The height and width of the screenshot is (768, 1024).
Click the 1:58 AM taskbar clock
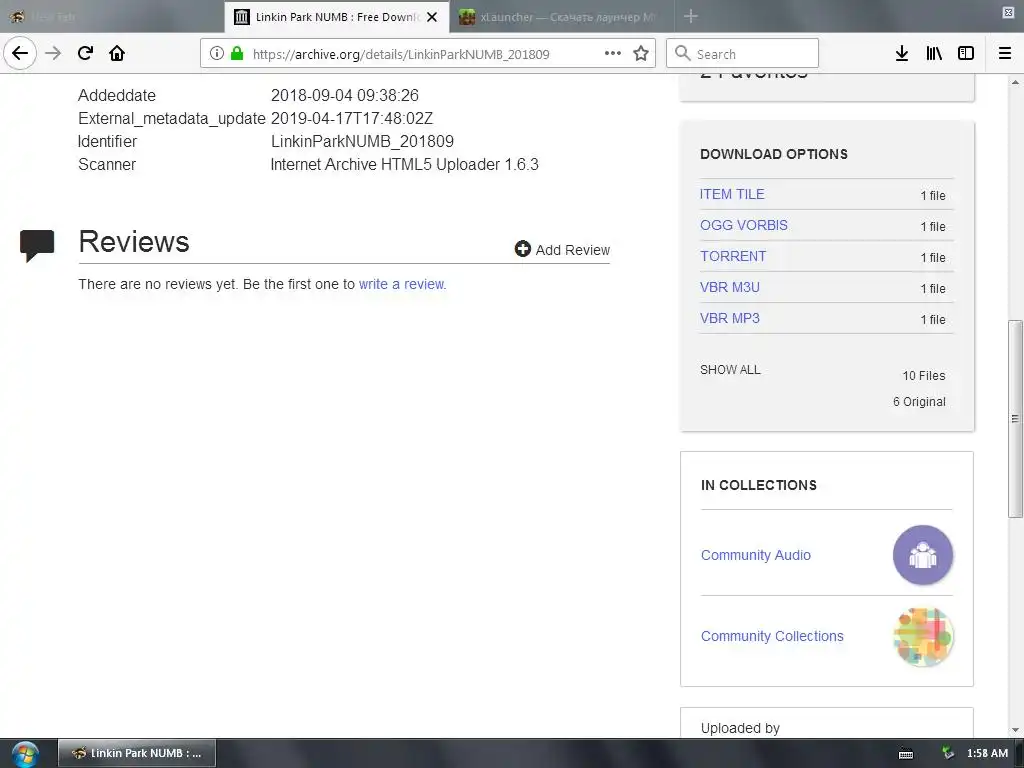click(987, 753)
